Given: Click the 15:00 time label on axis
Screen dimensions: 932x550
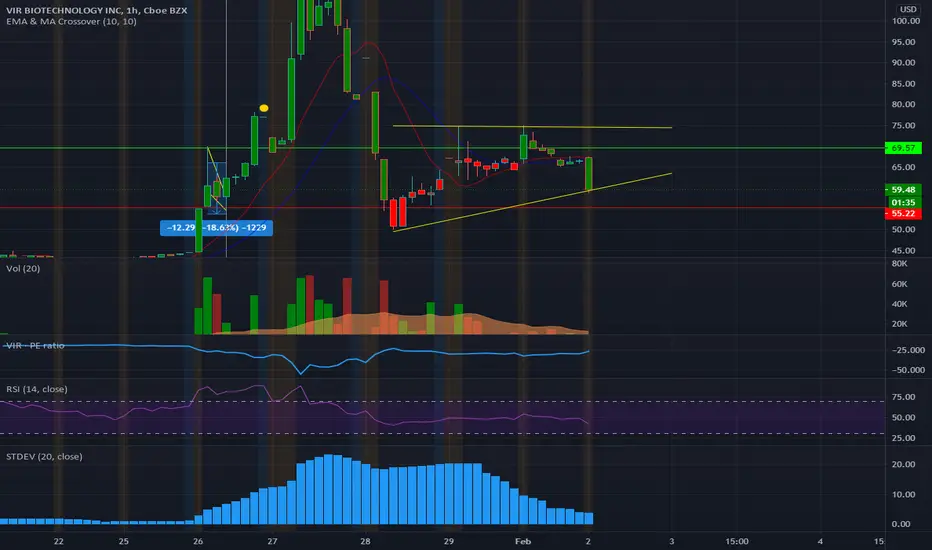Looking at the screenshot, I should click(736, 541).
